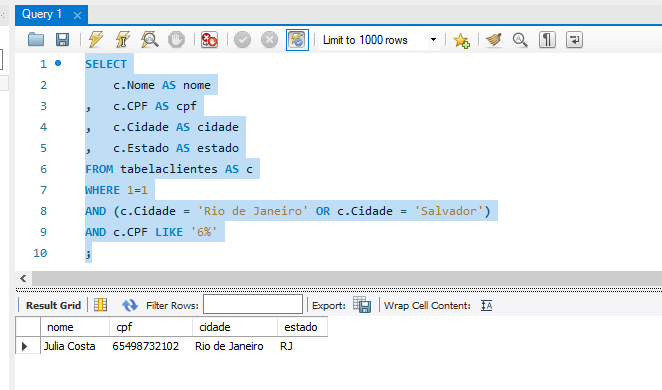Sort by the estado column header
Viewport: 662px width, 390px height.
pyautogui.click(x=302, y=327)
